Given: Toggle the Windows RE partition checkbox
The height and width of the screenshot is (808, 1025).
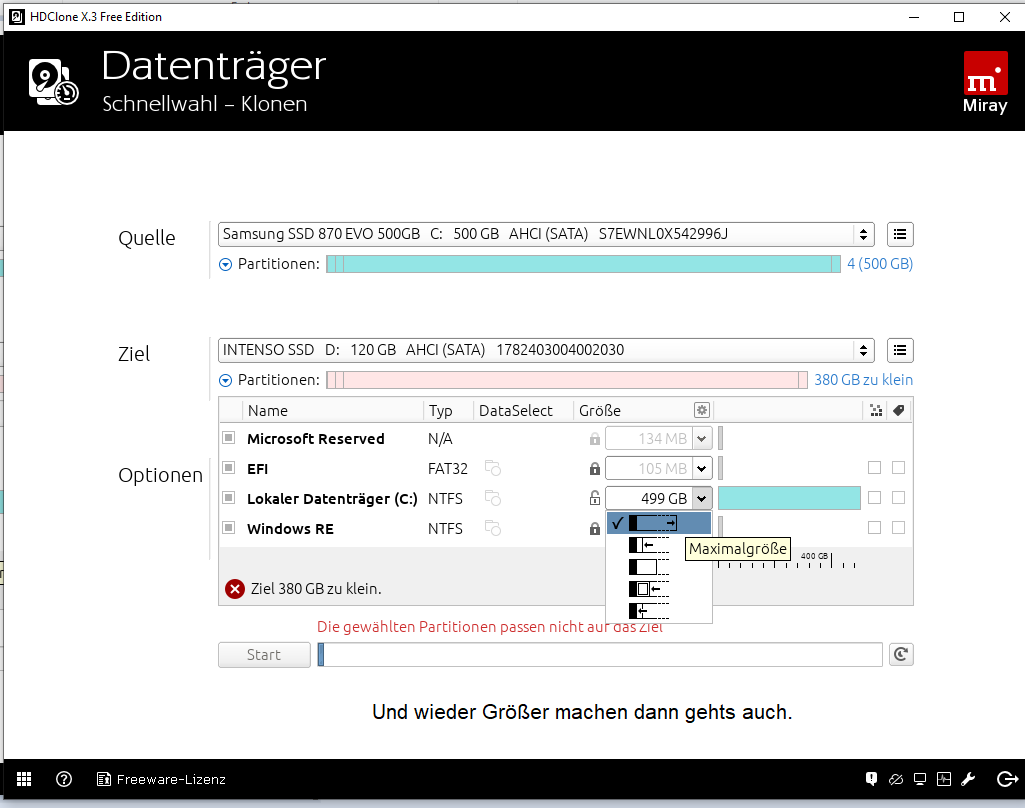Looking at the screenshot, I should coord(228,527).
